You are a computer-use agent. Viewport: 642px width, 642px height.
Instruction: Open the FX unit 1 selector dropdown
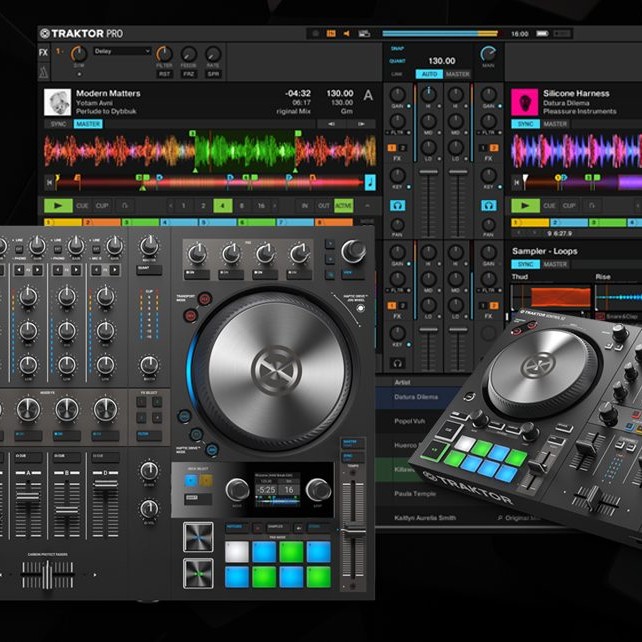pos(60,51)
